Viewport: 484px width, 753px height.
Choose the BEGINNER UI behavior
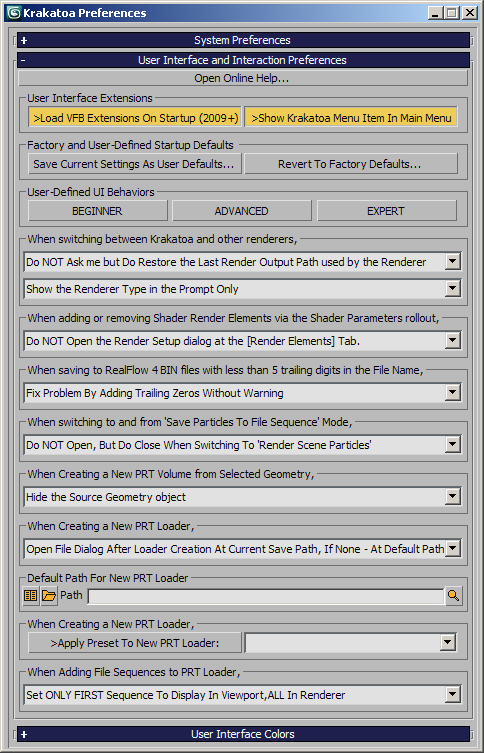pos(97,211)
